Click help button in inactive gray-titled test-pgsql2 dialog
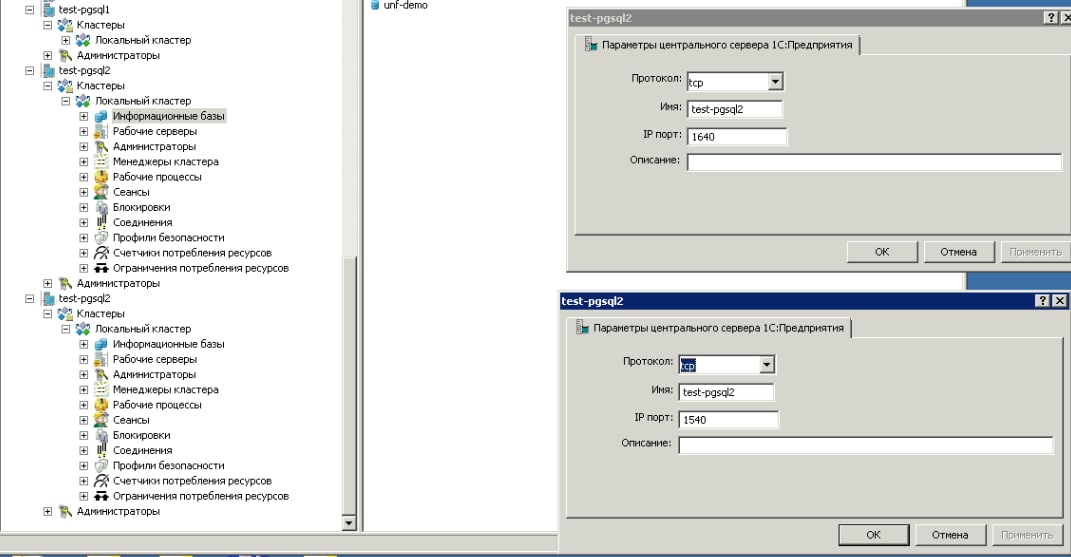Screen dimensions: 1071x557 [x=1051, y=18]
